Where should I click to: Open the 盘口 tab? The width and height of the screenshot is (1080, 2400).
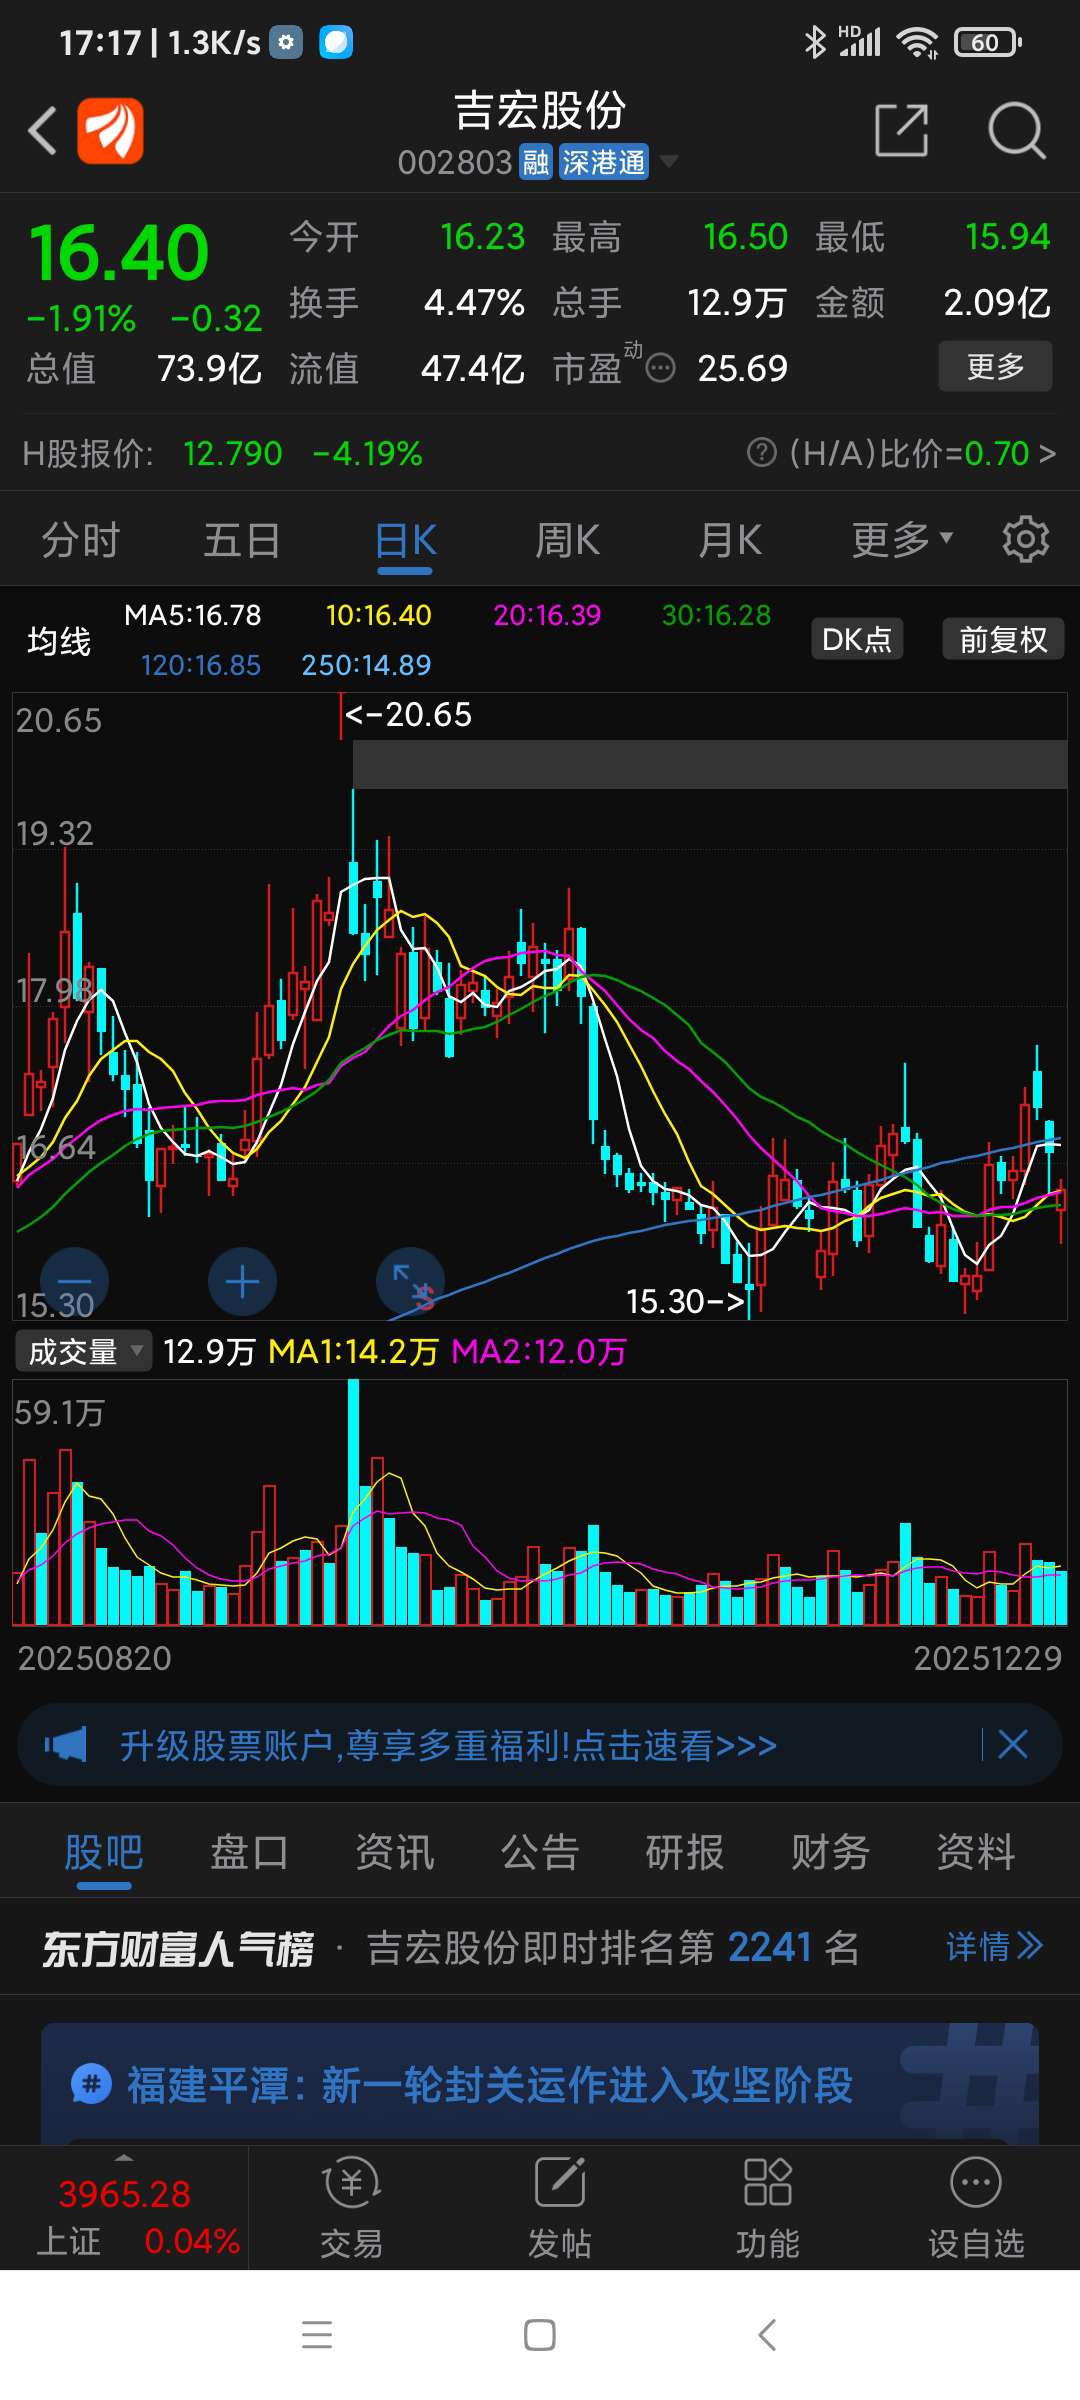(x=249, y=1852)
